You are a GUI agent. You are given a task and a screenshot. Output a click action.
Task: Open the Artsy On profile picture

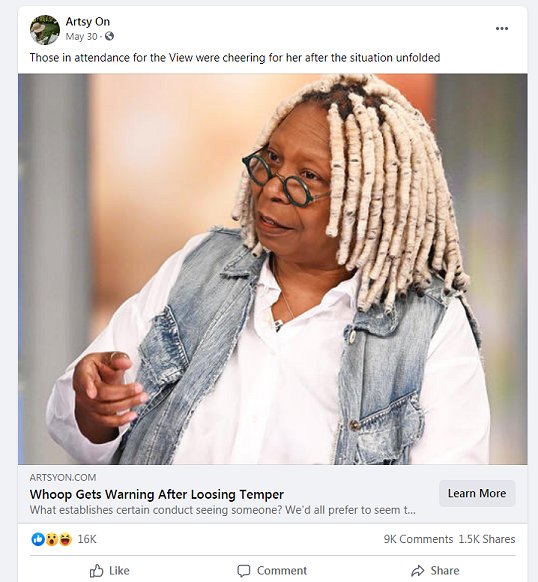click(x=45, y=30)
